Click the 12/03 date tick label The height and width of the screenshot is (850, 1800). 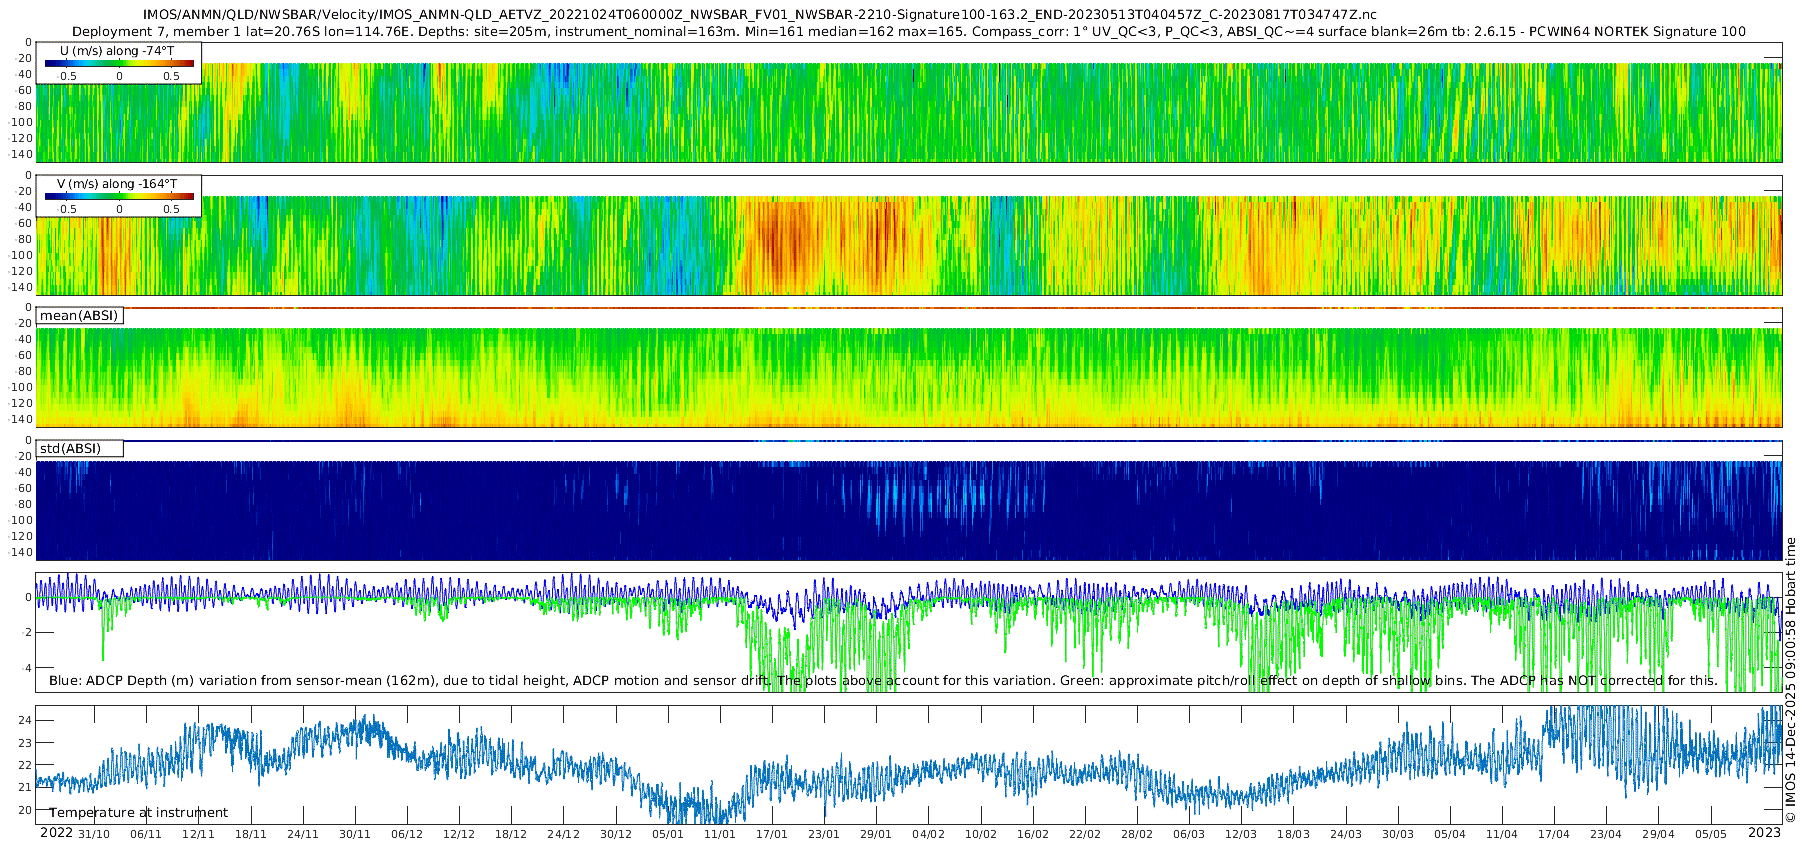coord(1241,834)
